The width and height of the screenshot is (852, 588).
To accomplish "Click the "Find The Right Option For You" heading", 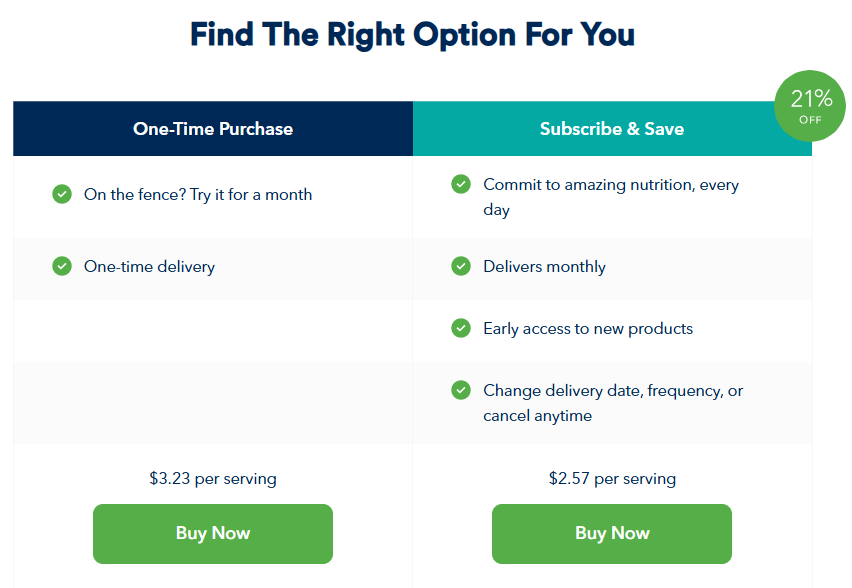I will [x=412, y=35].
